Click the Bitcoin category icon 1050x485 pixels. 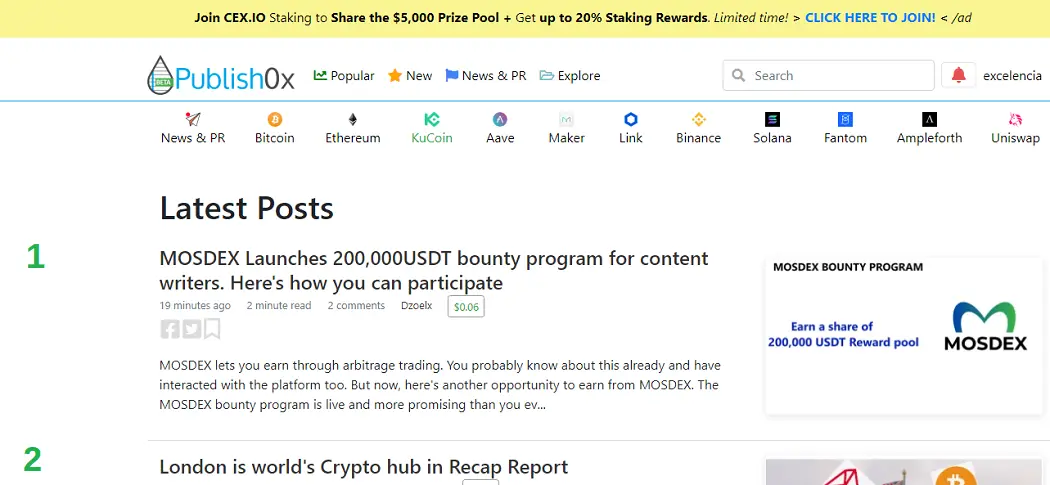[275, 119]
